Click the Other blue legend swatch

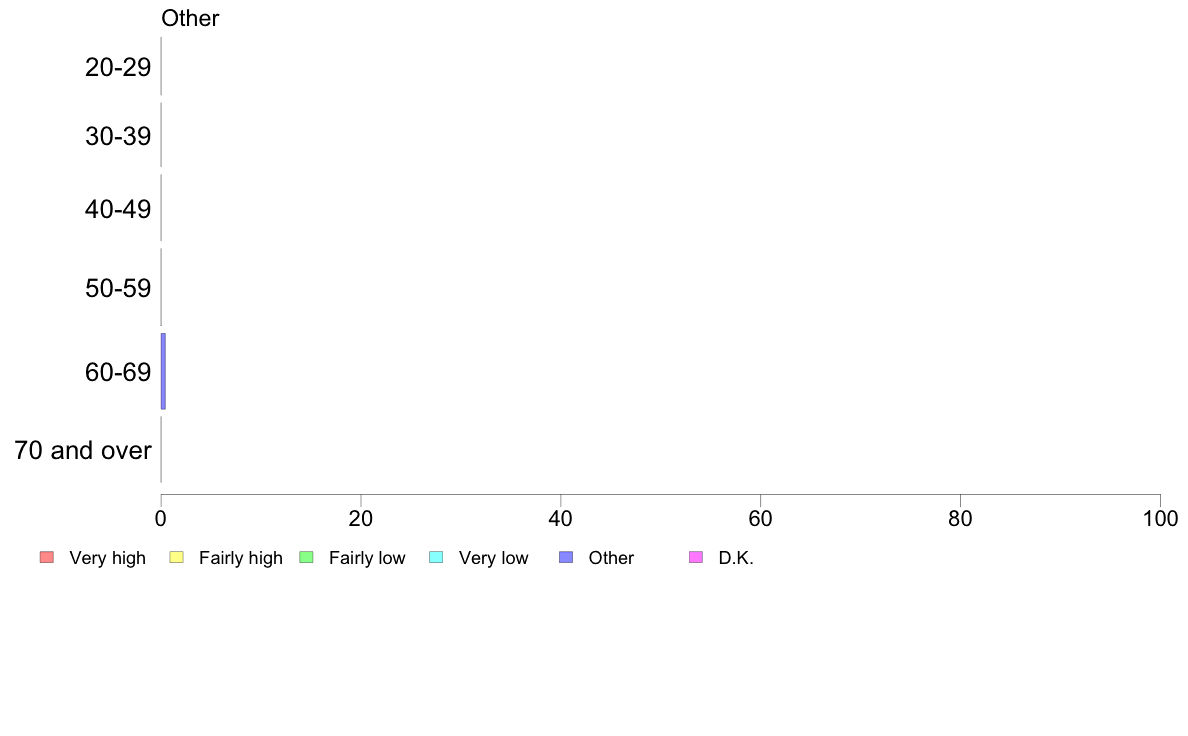[x=566, y=557]
